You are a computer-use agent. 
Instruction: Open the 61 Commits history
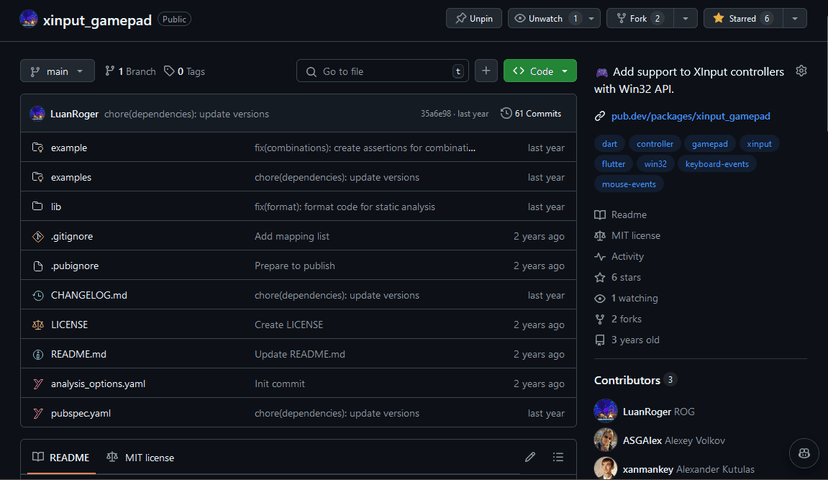531,114
